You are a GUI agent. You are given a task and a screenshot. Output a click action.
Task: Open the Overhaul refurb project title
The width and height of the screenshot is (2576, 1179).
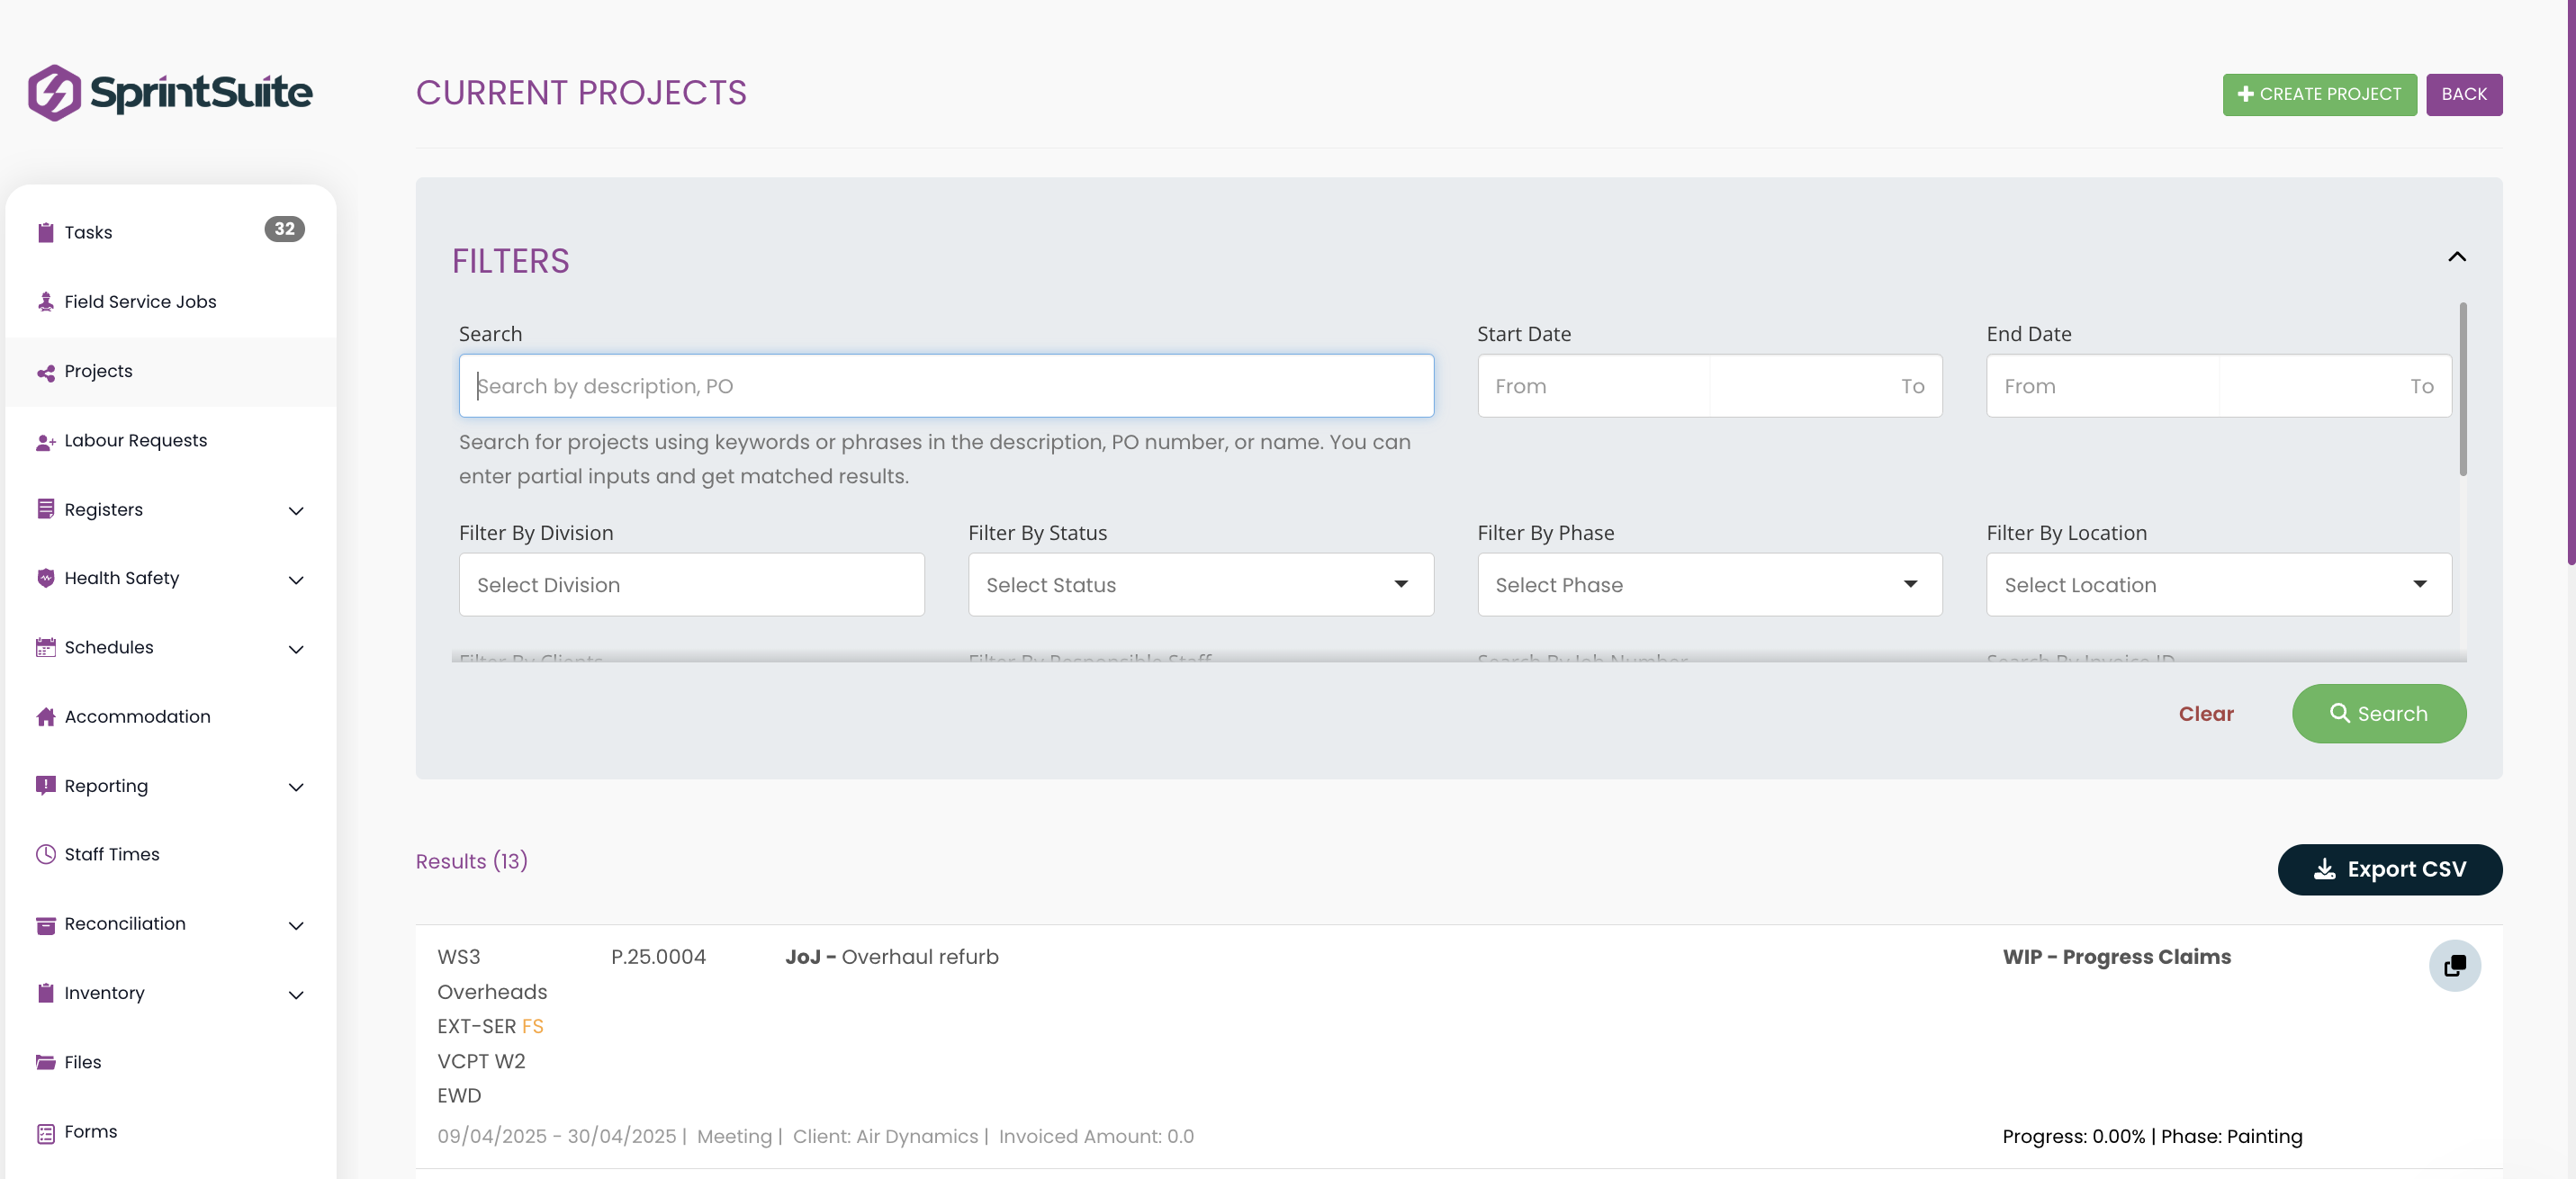(x=891, y=957)
